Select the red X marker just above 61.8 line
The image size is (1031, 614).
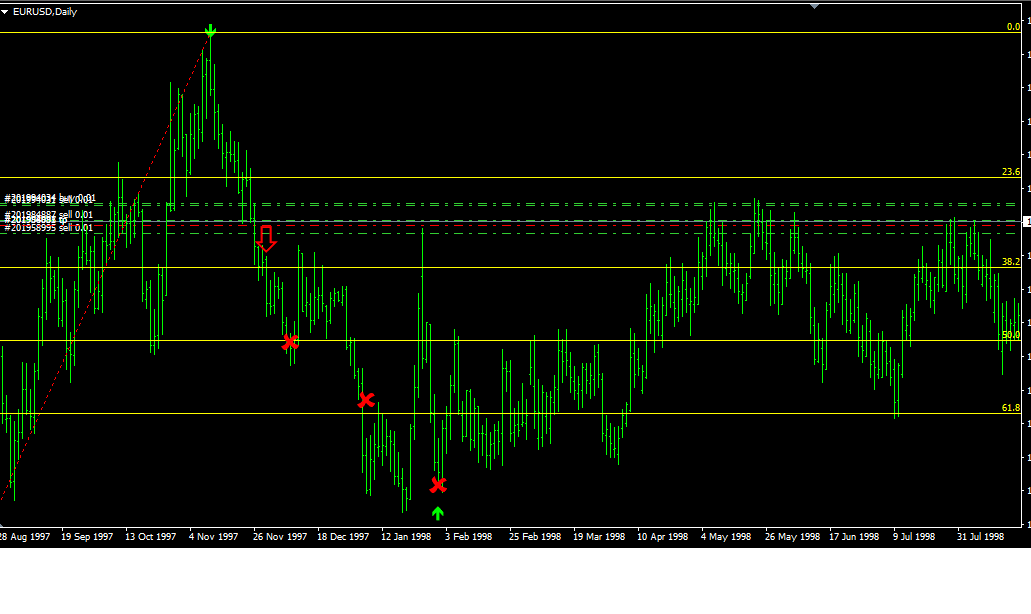[366, 400]
